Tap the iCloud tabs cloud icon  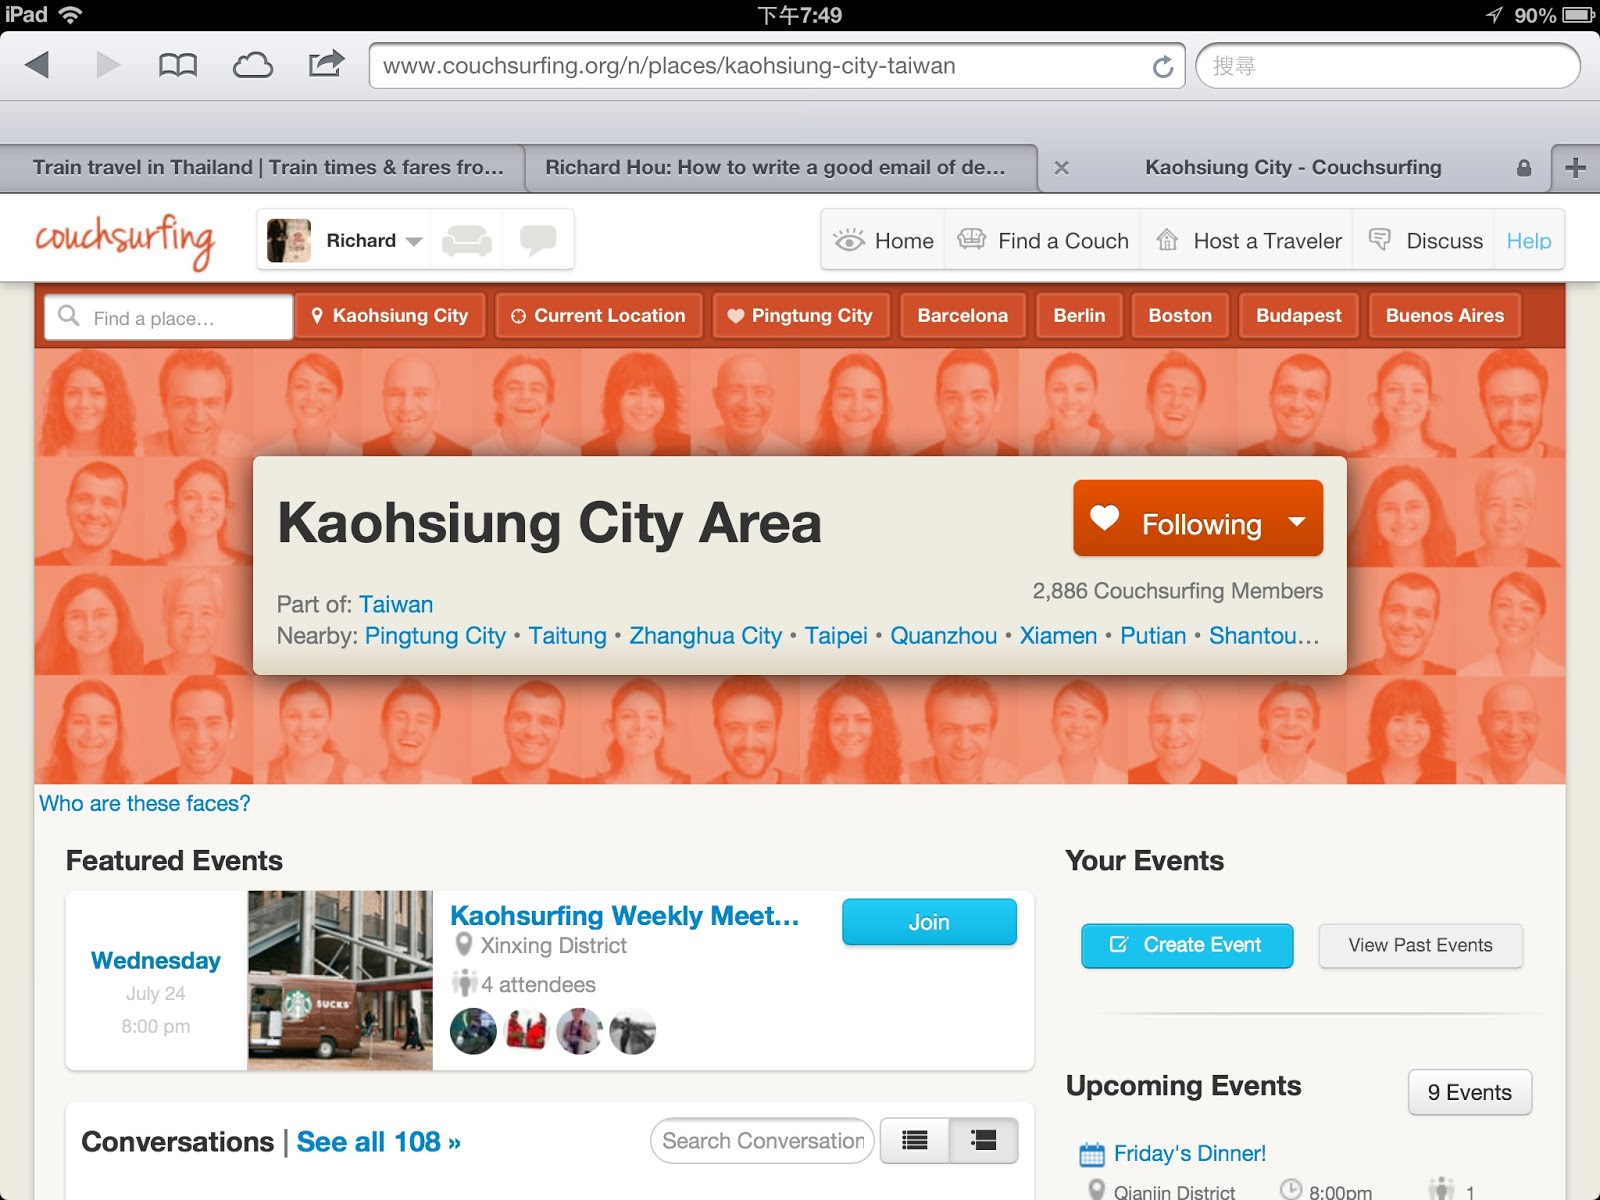tap(253, 64)
